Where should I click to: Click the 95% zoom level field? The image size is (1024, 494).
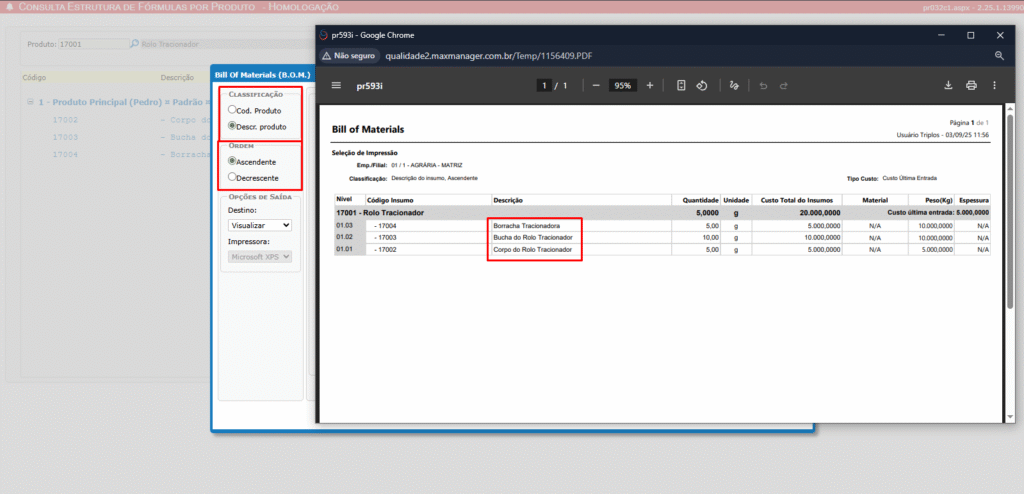coord(622,86)
